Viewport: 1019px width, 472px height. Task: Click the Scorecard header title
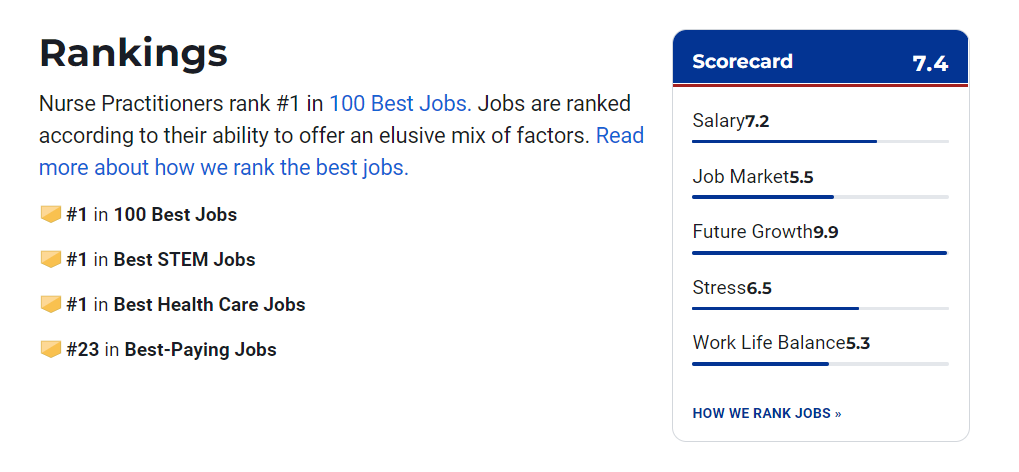742,61
